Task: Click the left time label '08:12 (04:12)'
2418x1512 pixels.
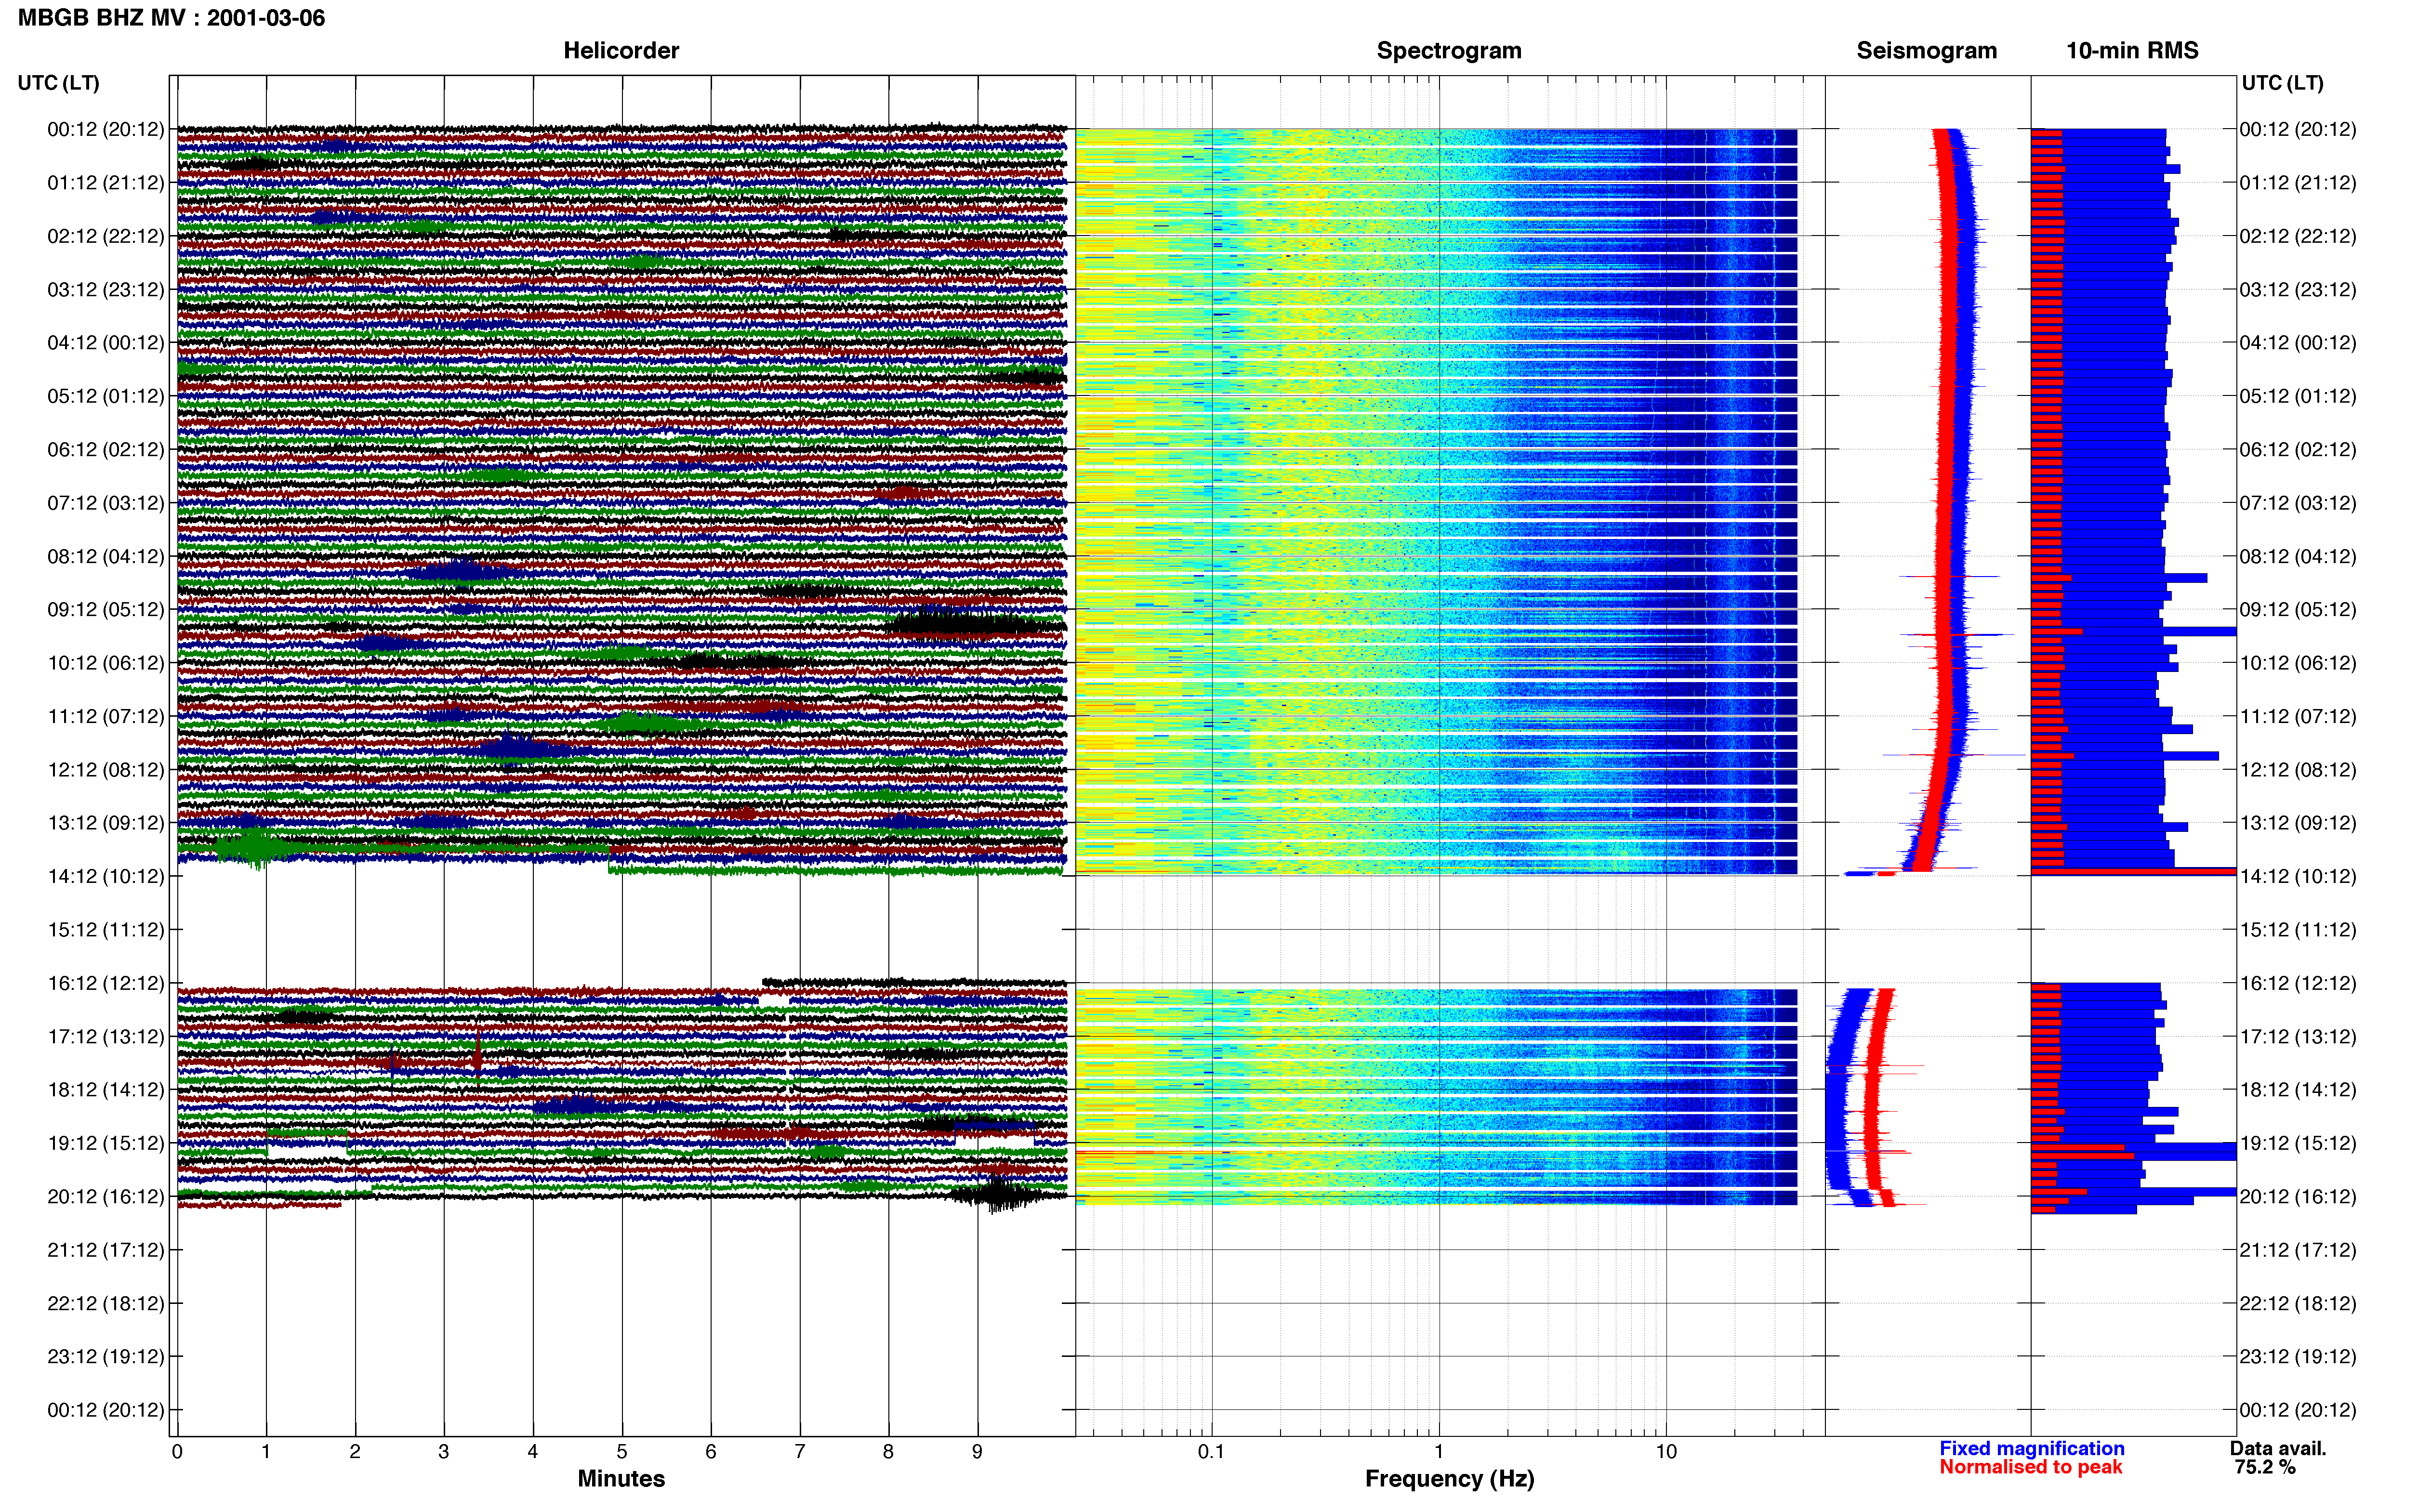Action: [x=106, y=556]
